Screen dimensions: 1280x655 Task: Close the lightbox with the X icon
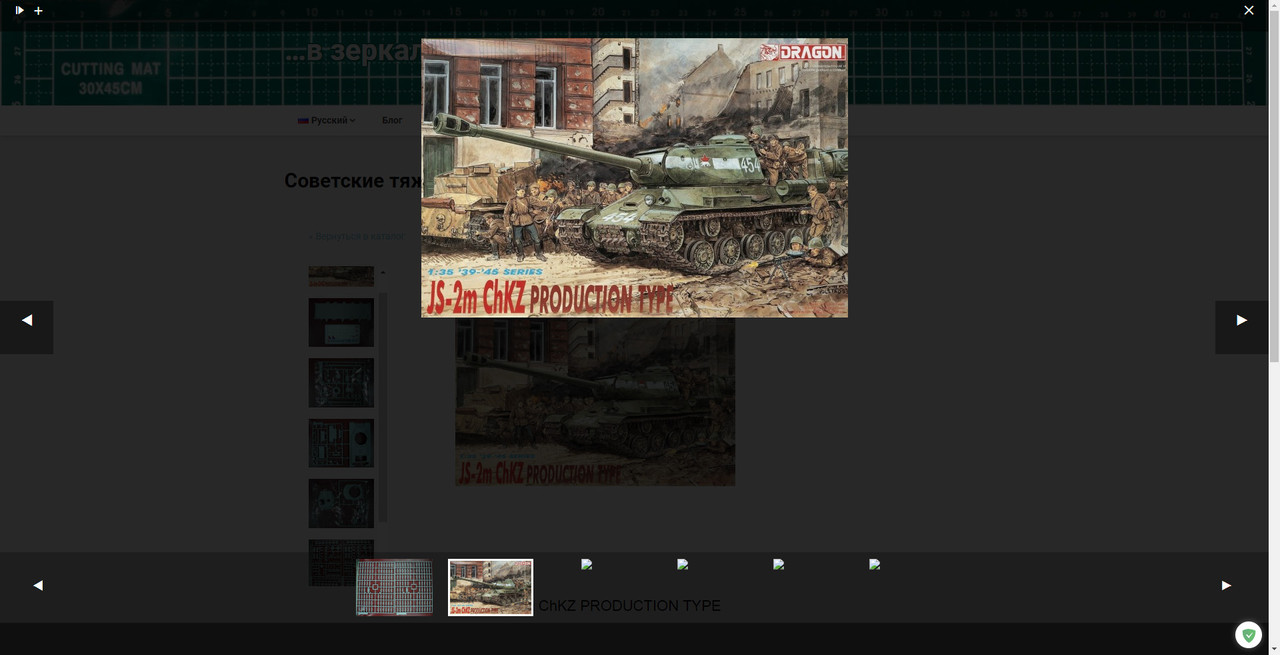[x=1249, y=10]
